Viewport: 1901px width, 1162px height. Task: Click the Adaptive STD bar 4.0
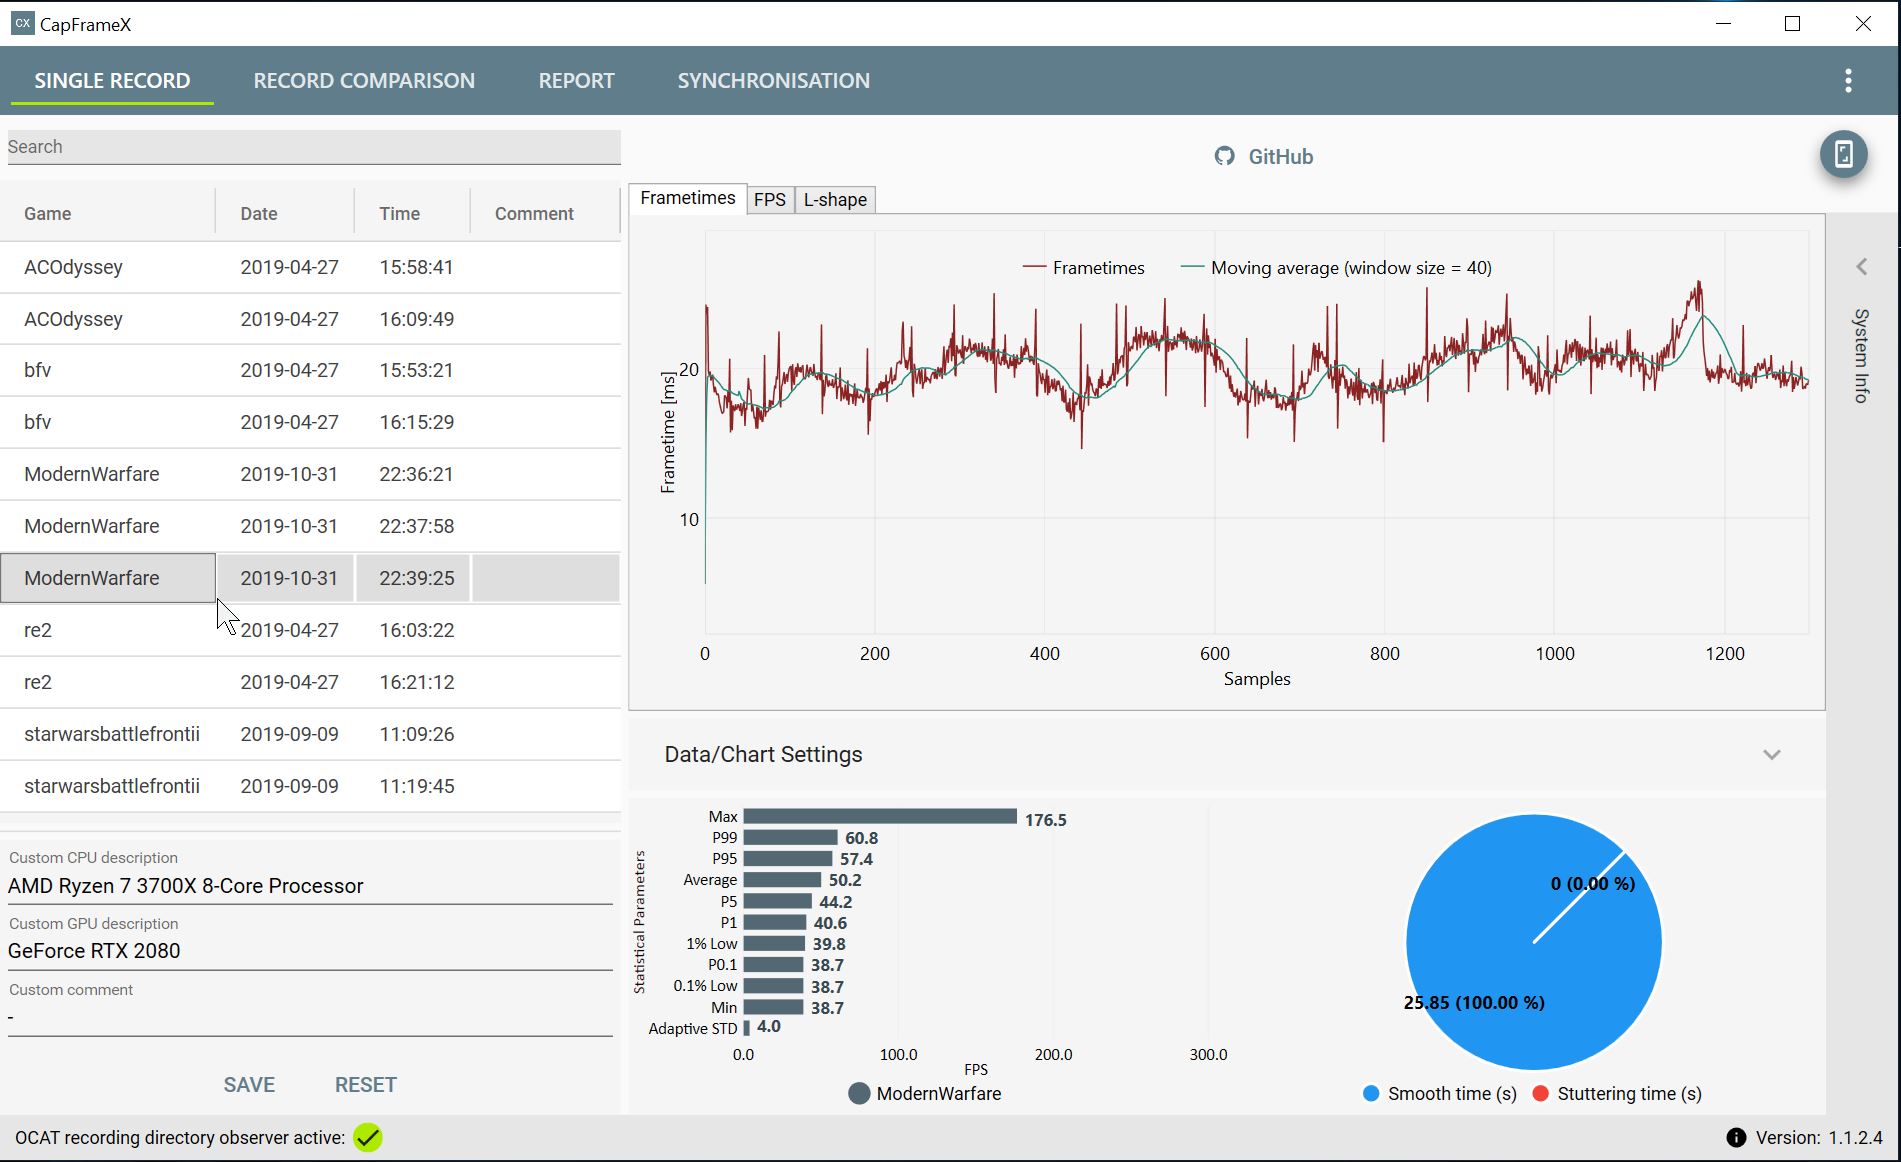click(747, 1028)
